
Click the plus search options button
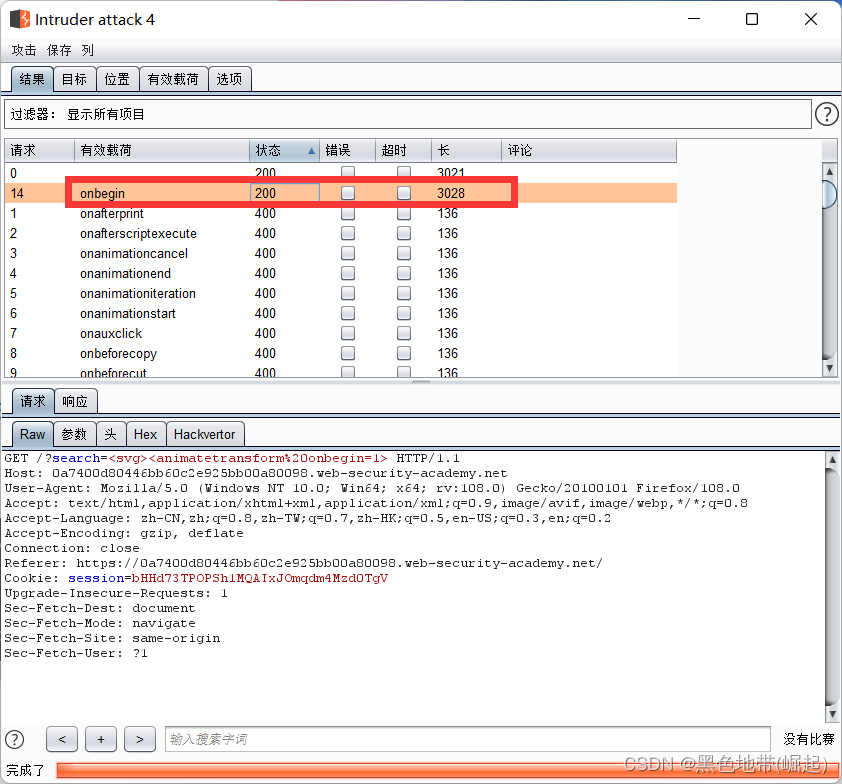(101, 739)
